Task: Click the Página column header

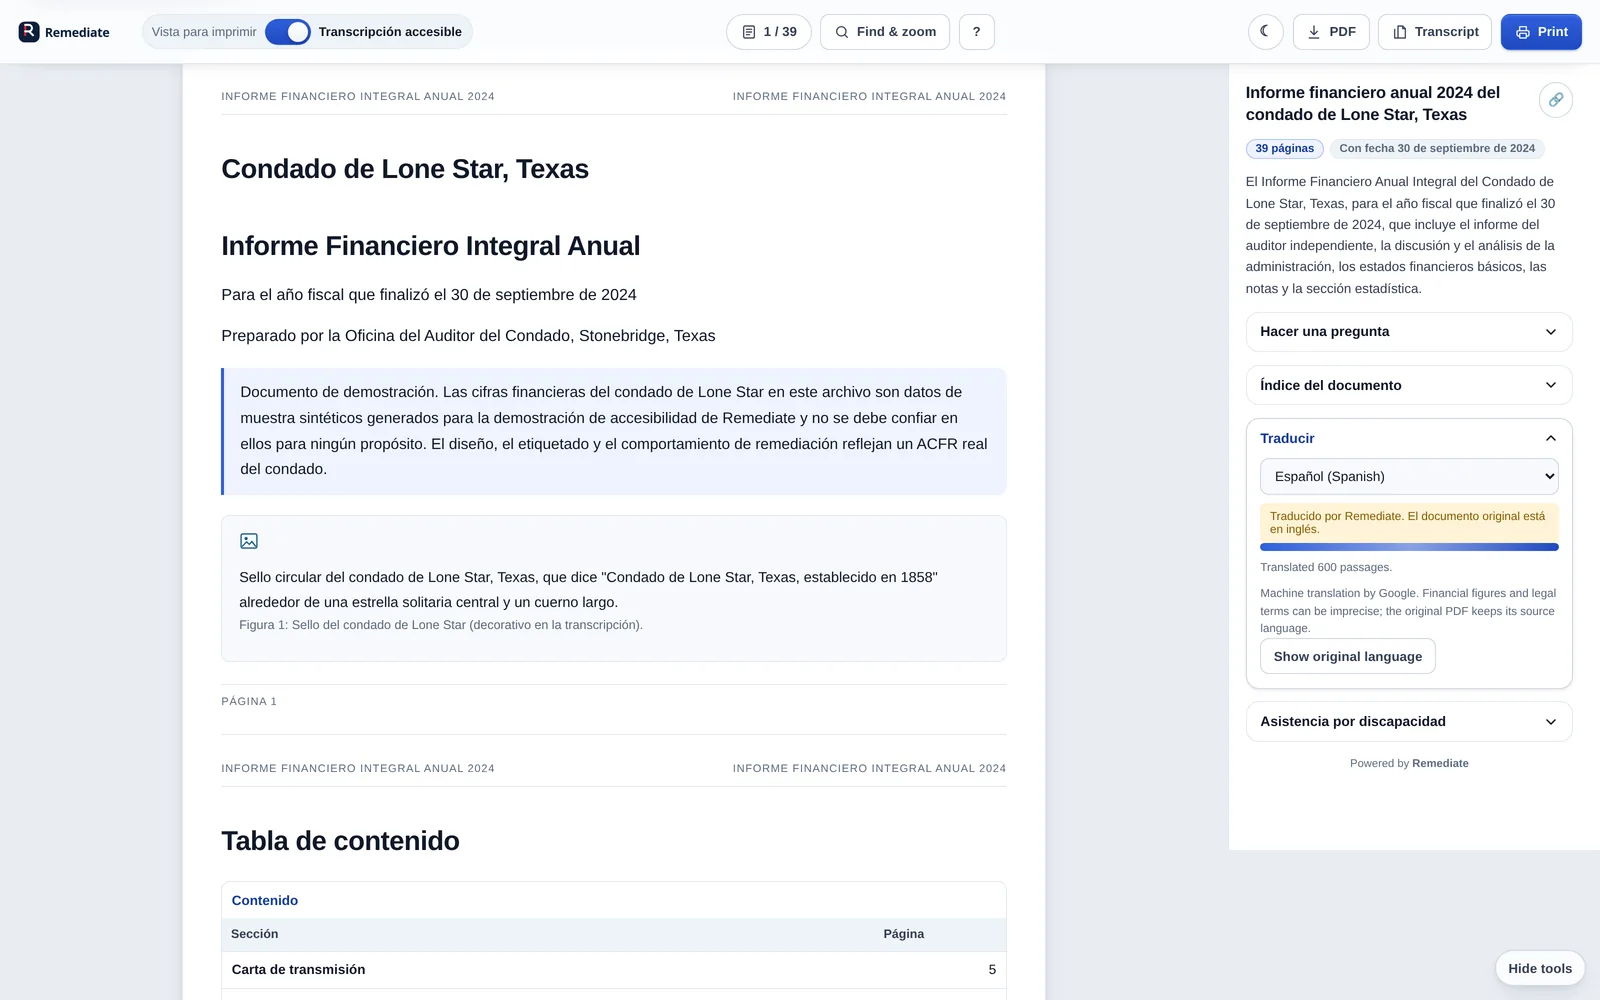Action: (x=904, y=934)
